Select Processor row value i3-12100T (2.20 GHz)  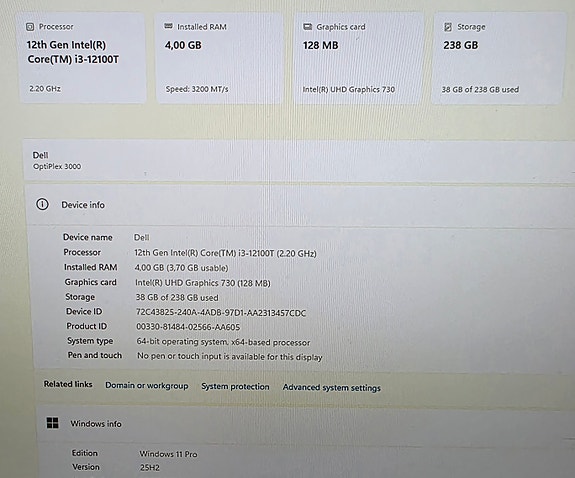pos(225,253)
